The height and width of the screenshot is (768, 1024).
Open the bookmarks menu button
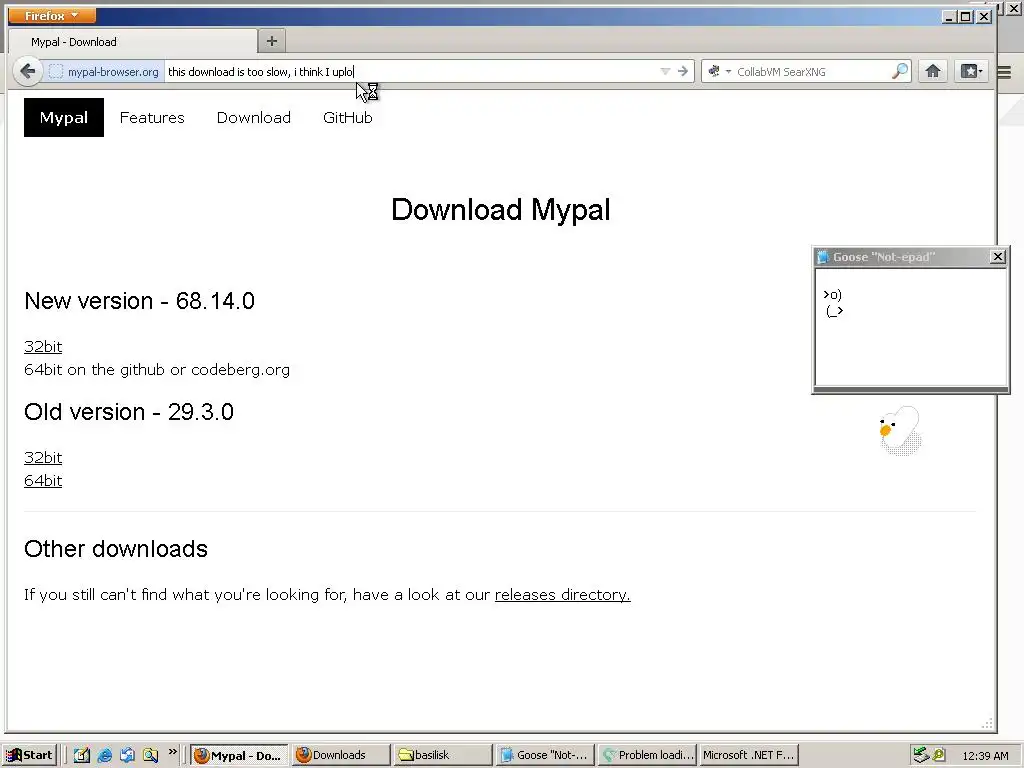click(971, 71)
